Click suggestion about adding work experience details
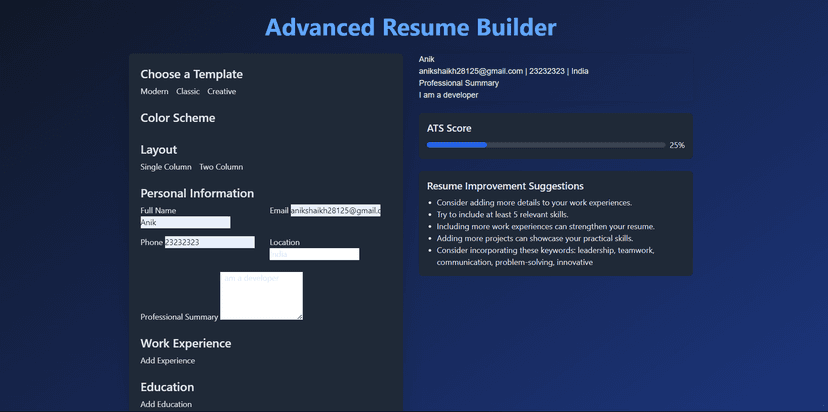 pyautogui.click(x=534, y=203)
